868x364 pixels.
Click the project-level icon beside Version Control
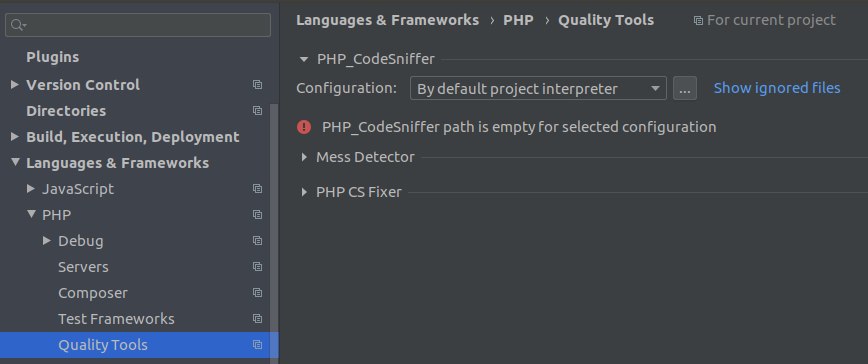(x=257, y=85)
